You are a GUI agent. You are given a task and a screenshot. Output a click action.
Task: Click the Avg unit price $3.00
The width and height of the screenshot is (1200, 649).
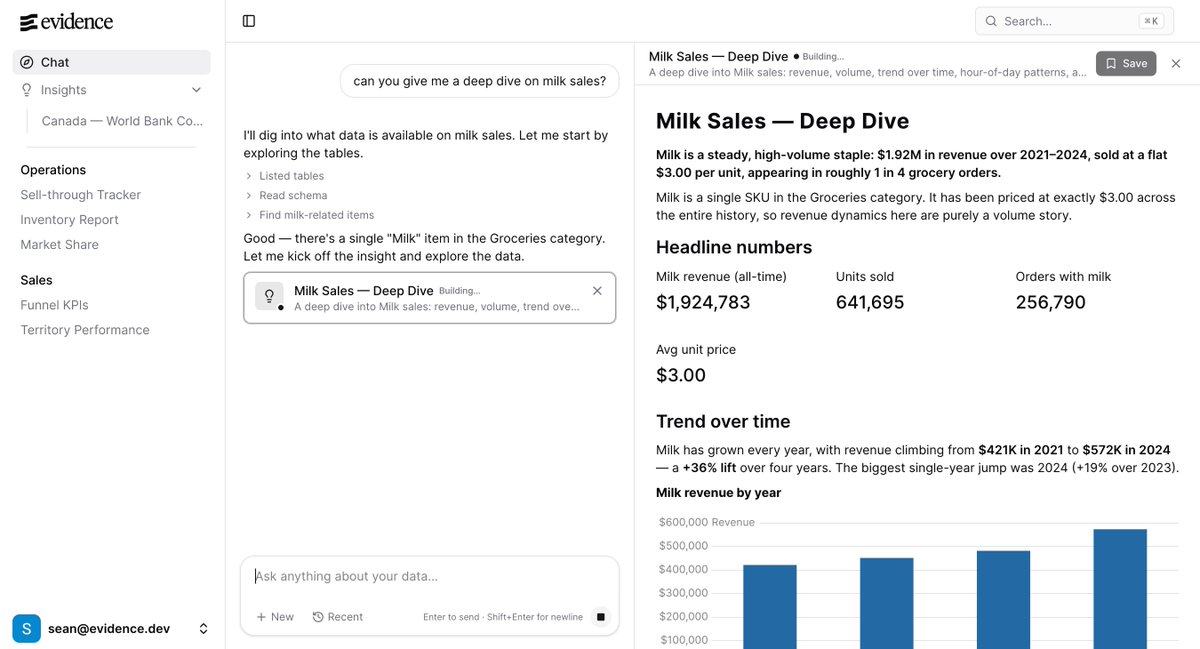click(x=681, y=375)
